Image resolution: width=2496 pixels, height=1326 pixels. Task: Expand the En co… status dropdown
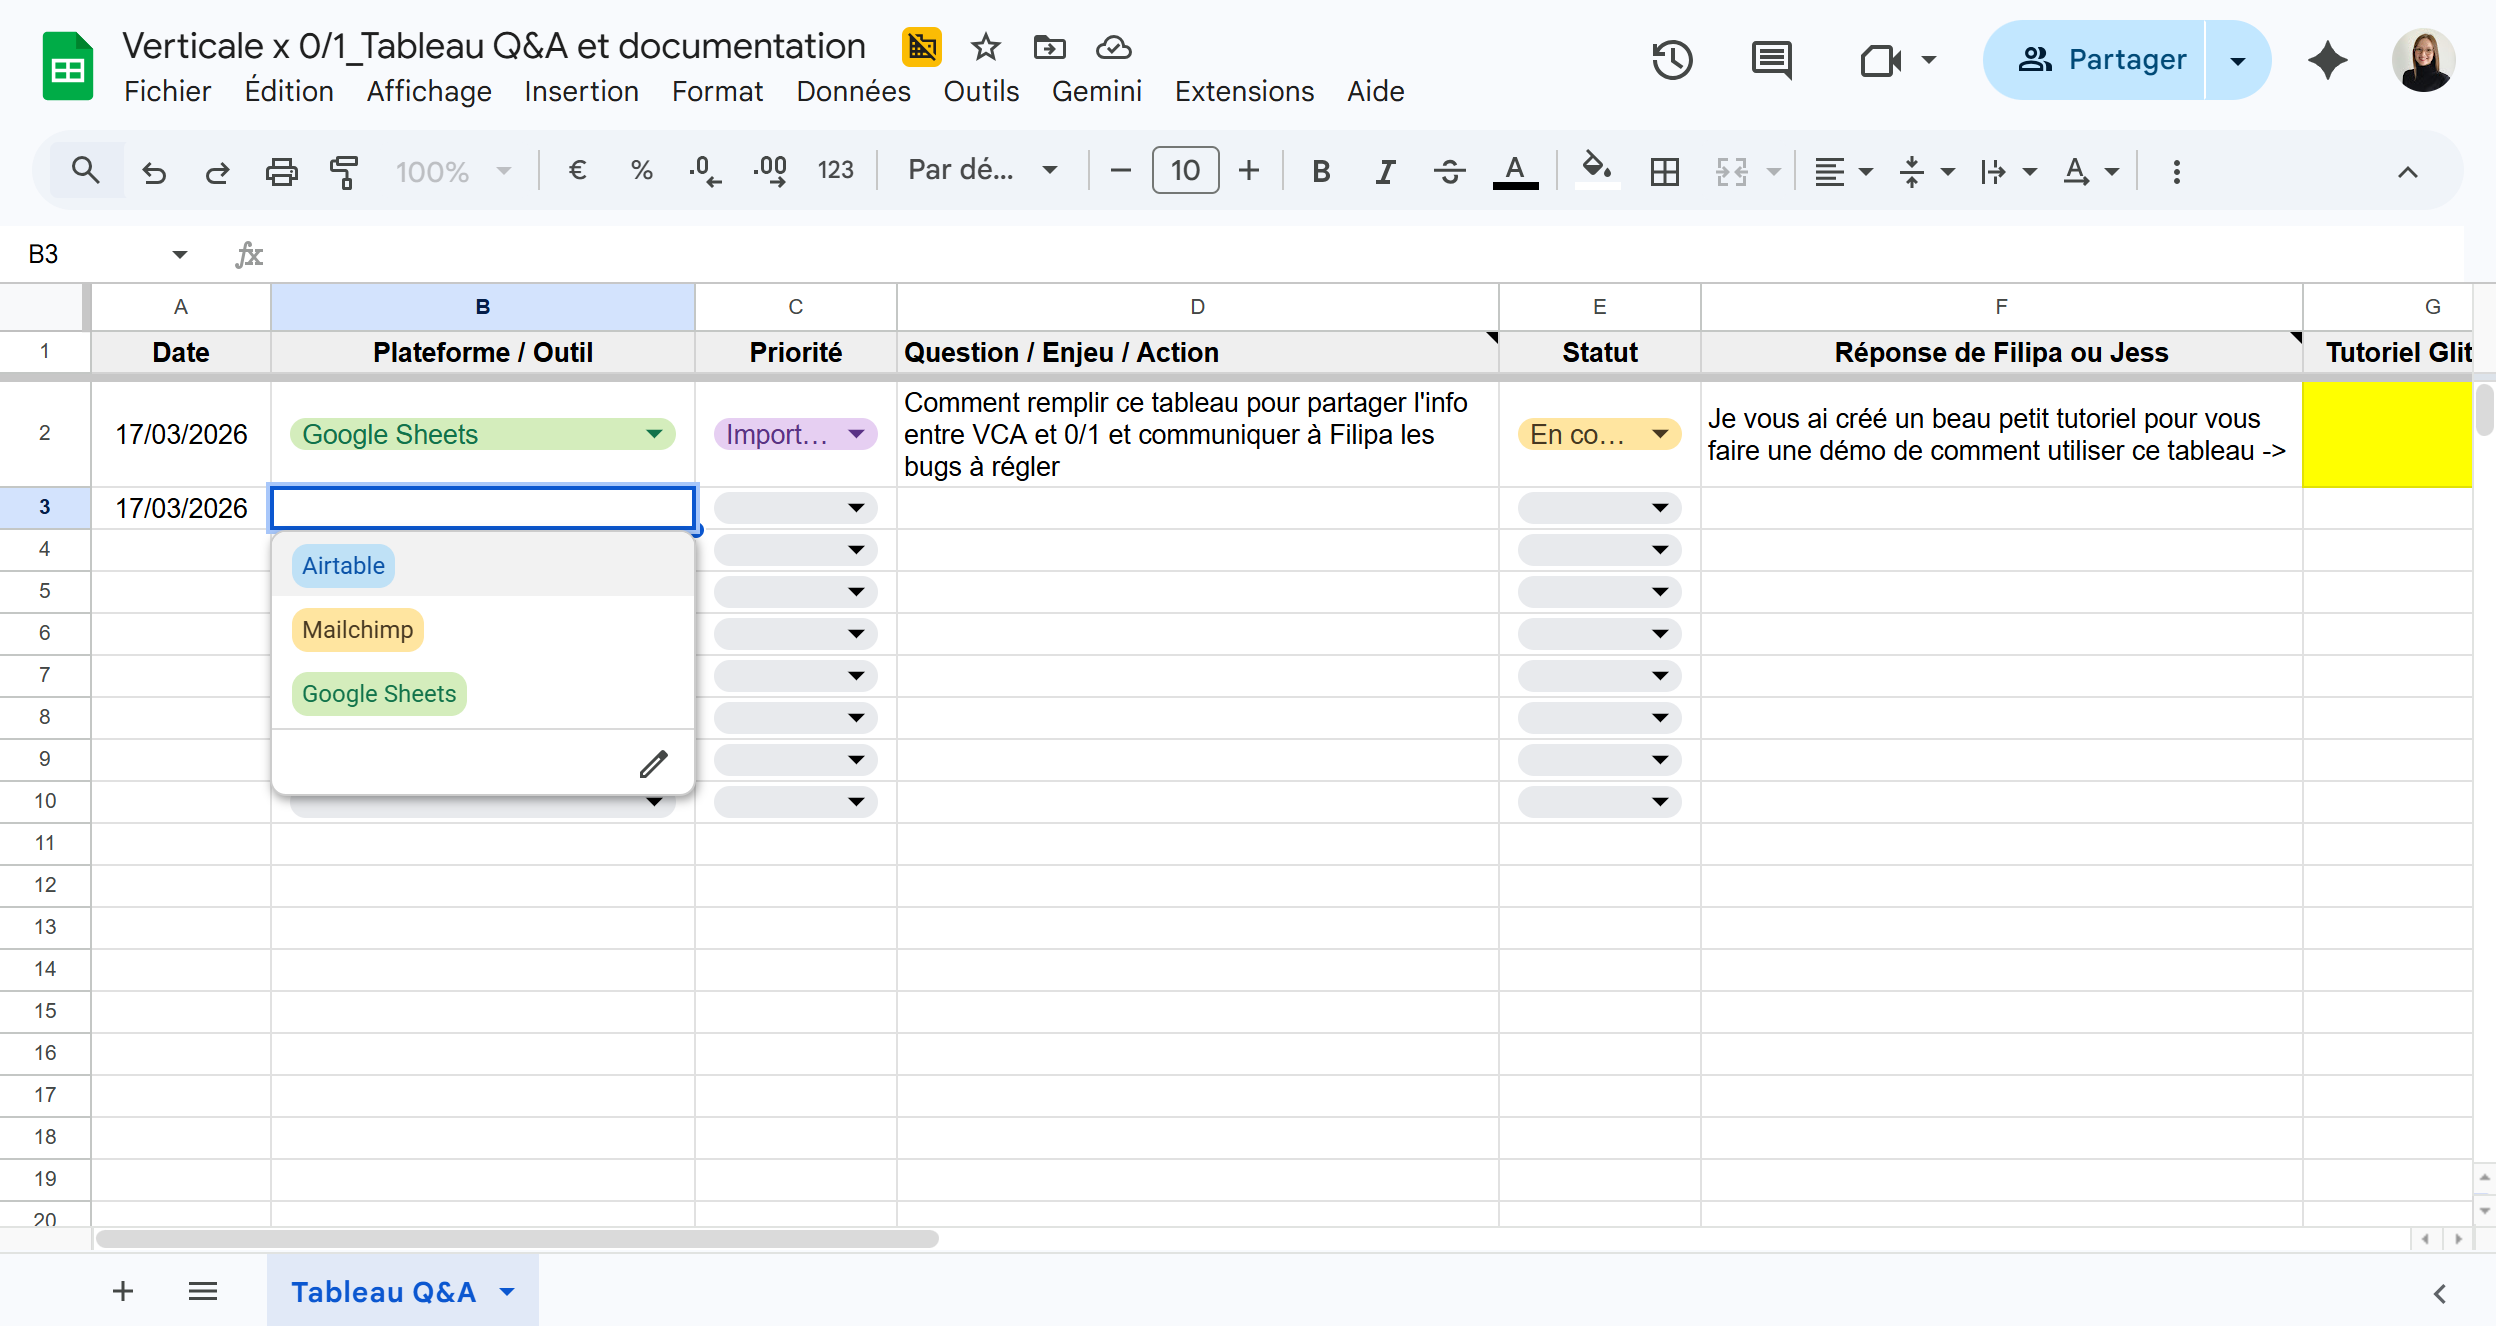[1660, 434]
